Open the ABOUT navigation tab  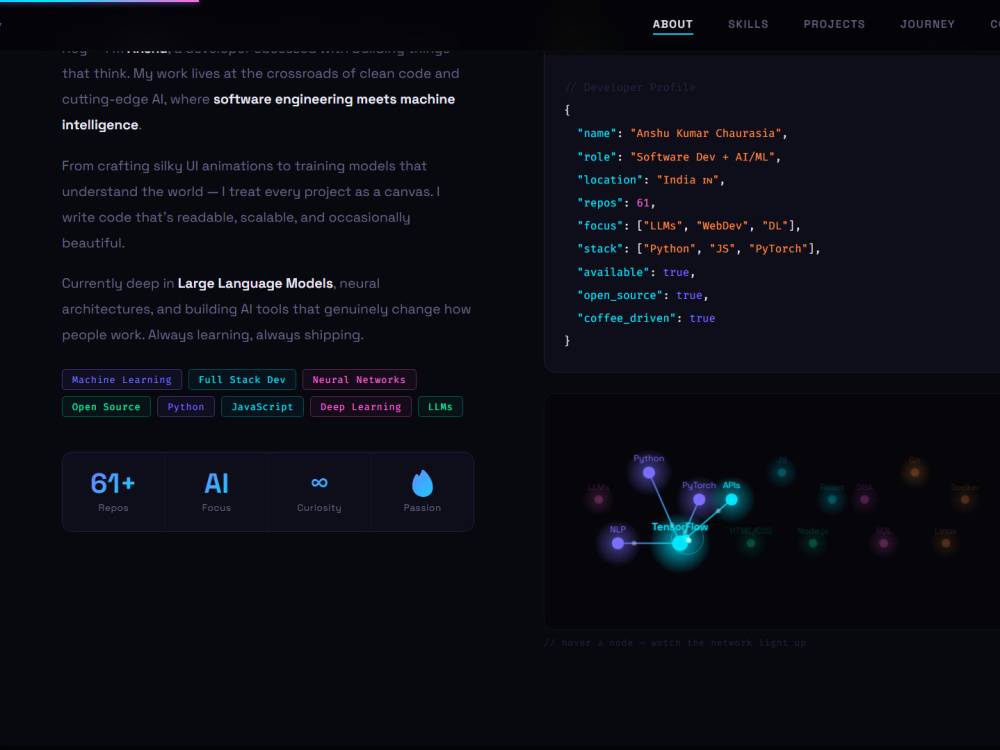click(672, 24)
